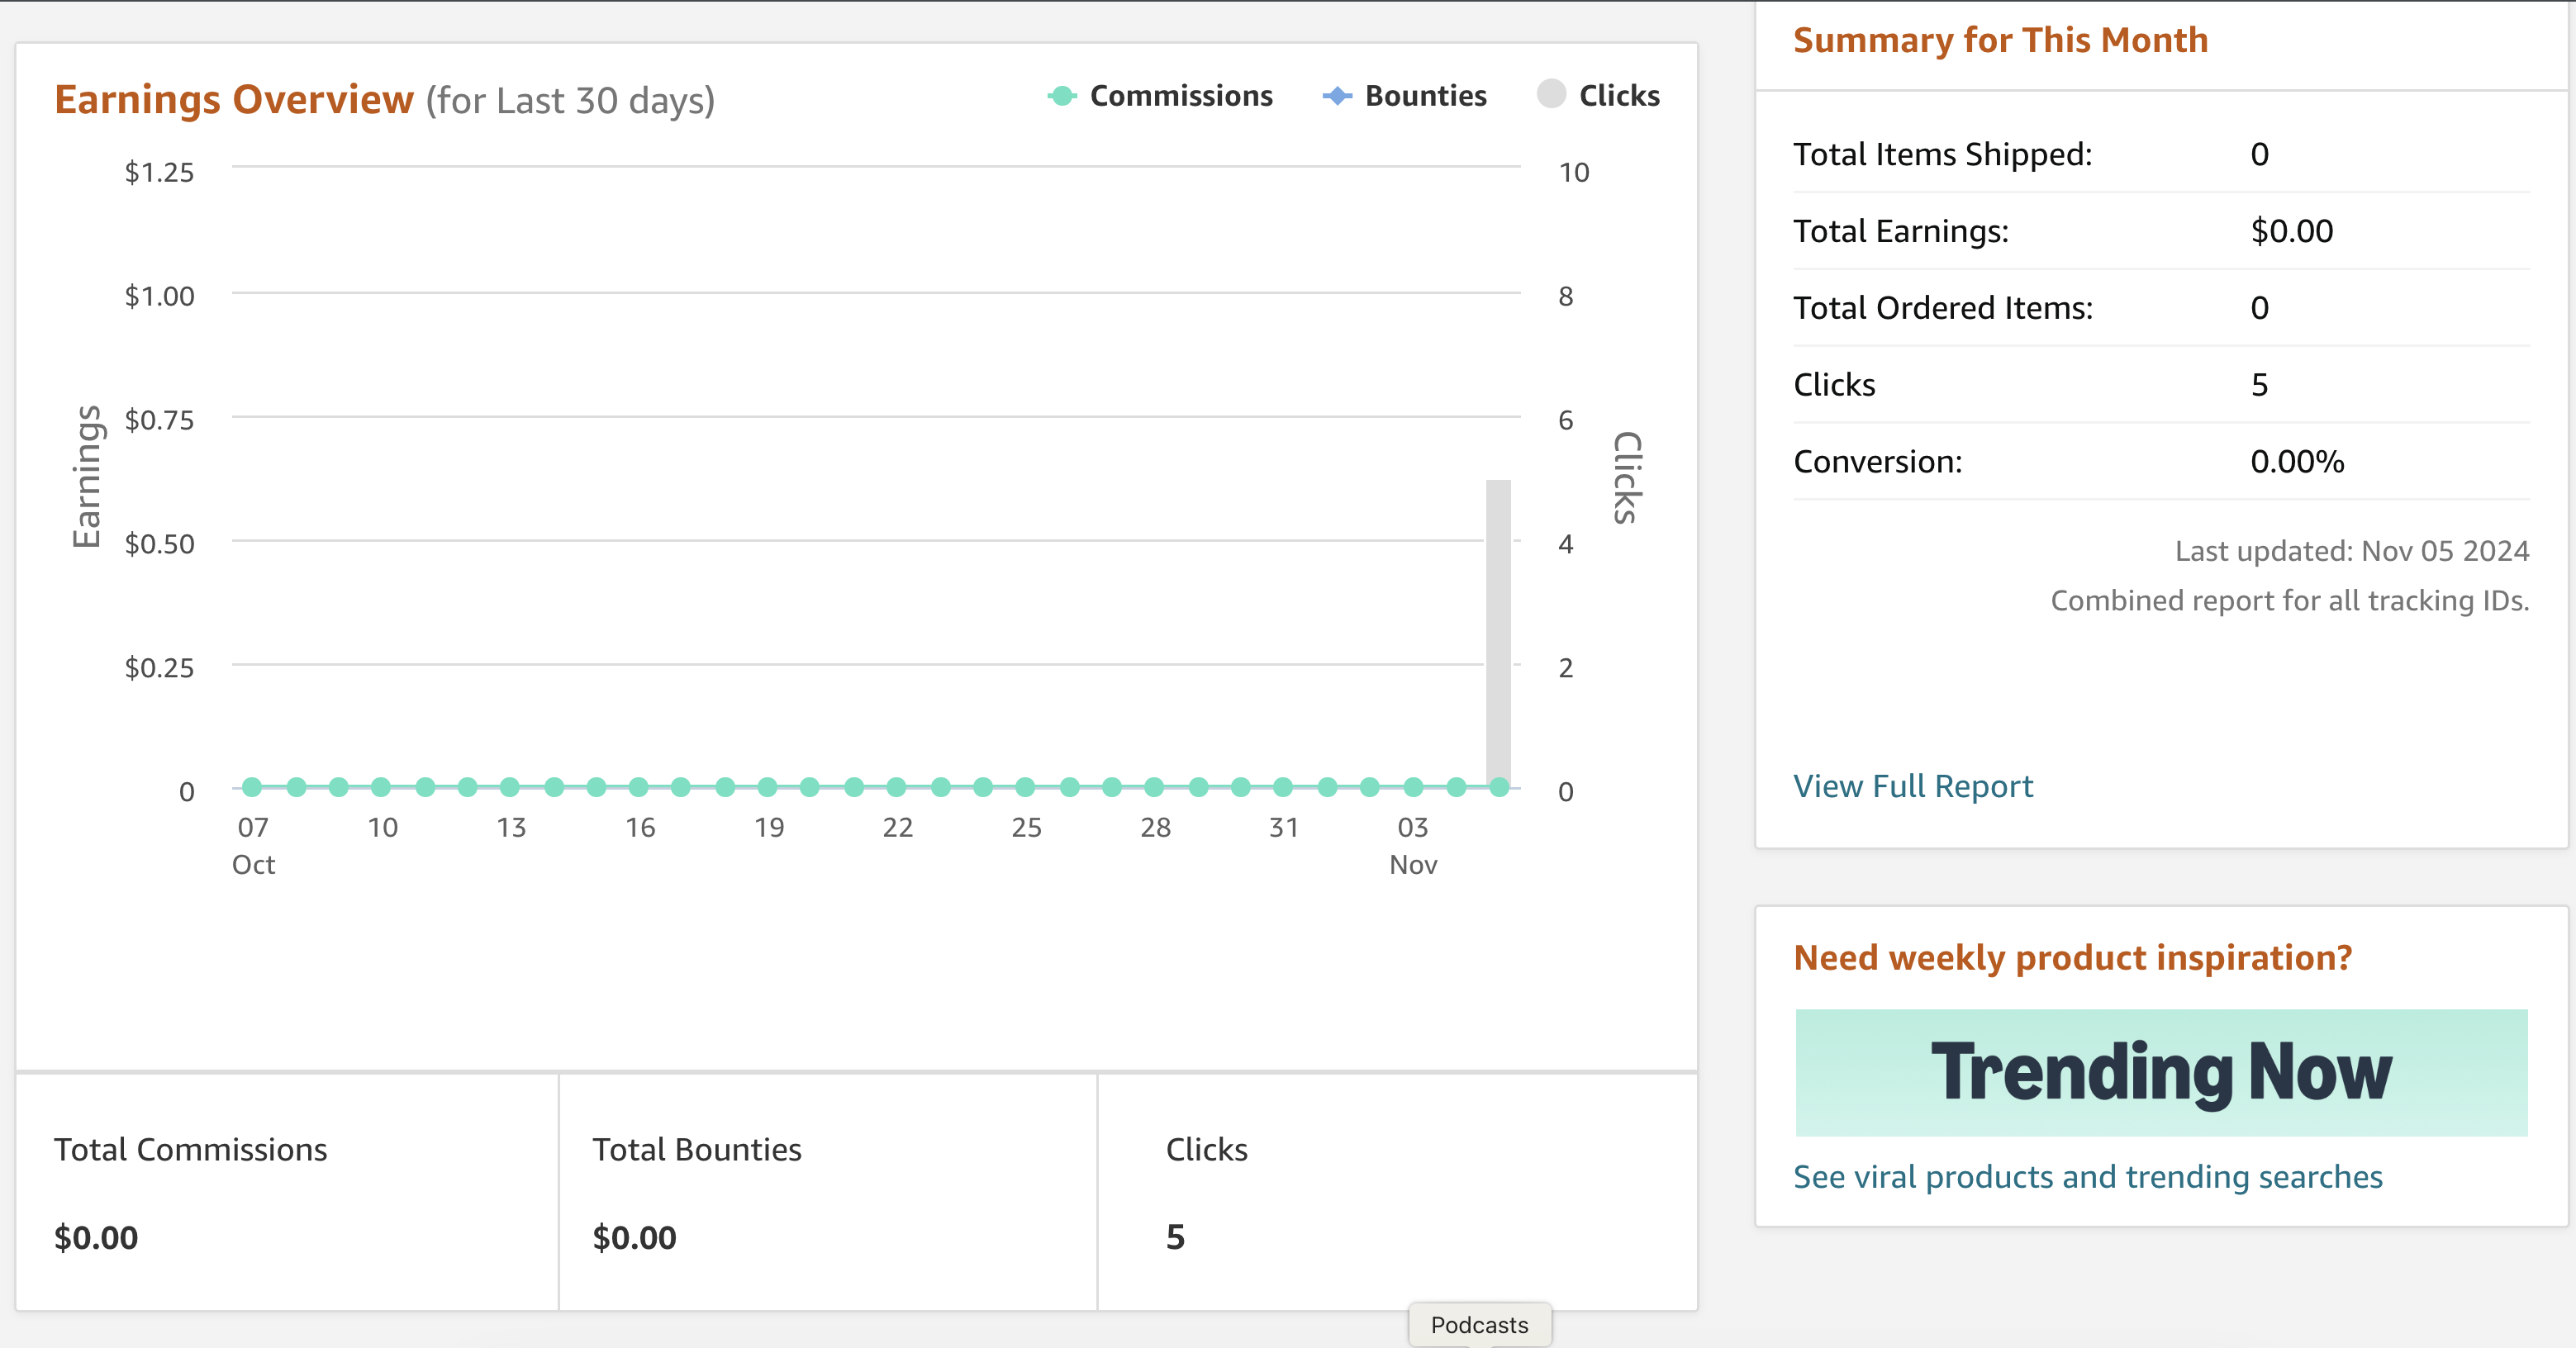Click the Trending Now banner
This screenshot has width=2576, height=1348.
click(2161, 1072)
